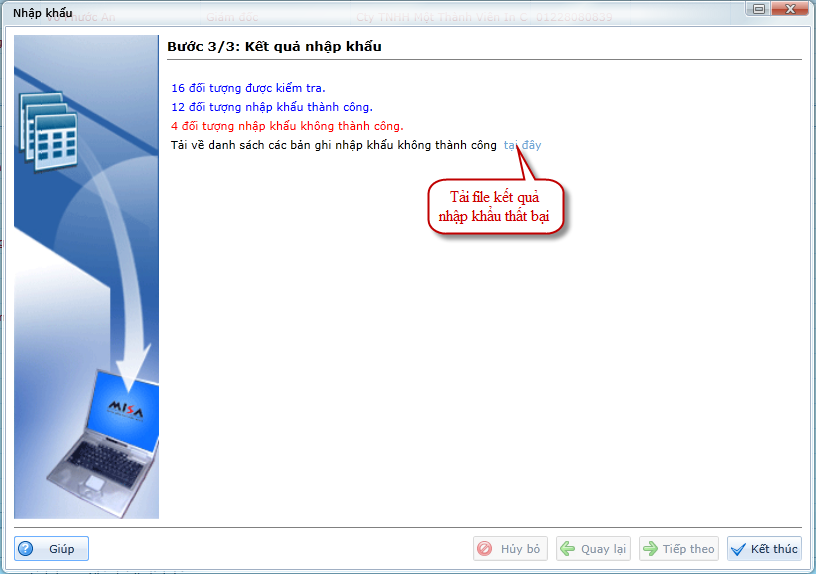Click the left arrow icon on Quay lại
Screen dimensions: 816x574
(x=568, y=549)
